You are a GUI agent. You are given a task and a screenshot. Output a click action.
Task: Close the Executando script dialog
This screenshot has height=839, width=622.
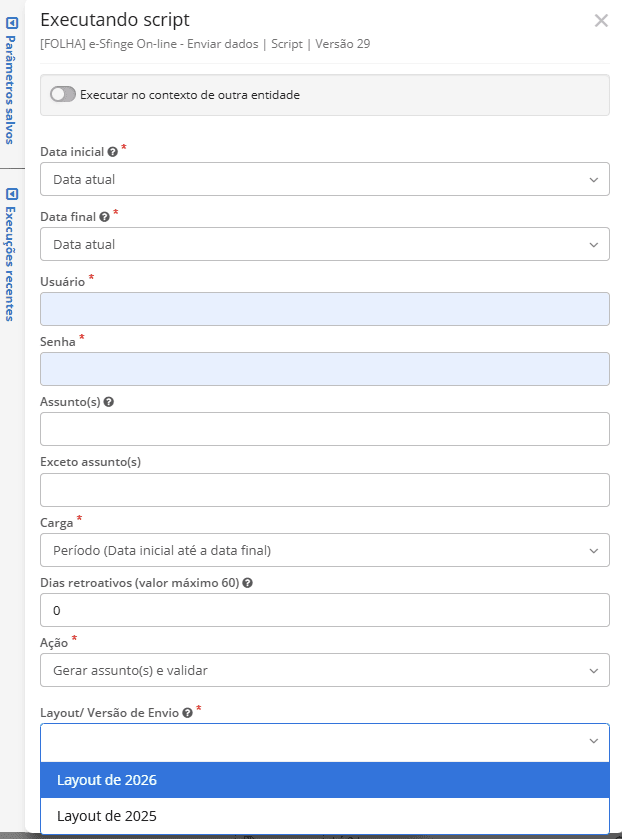click(x=601, y=20)
